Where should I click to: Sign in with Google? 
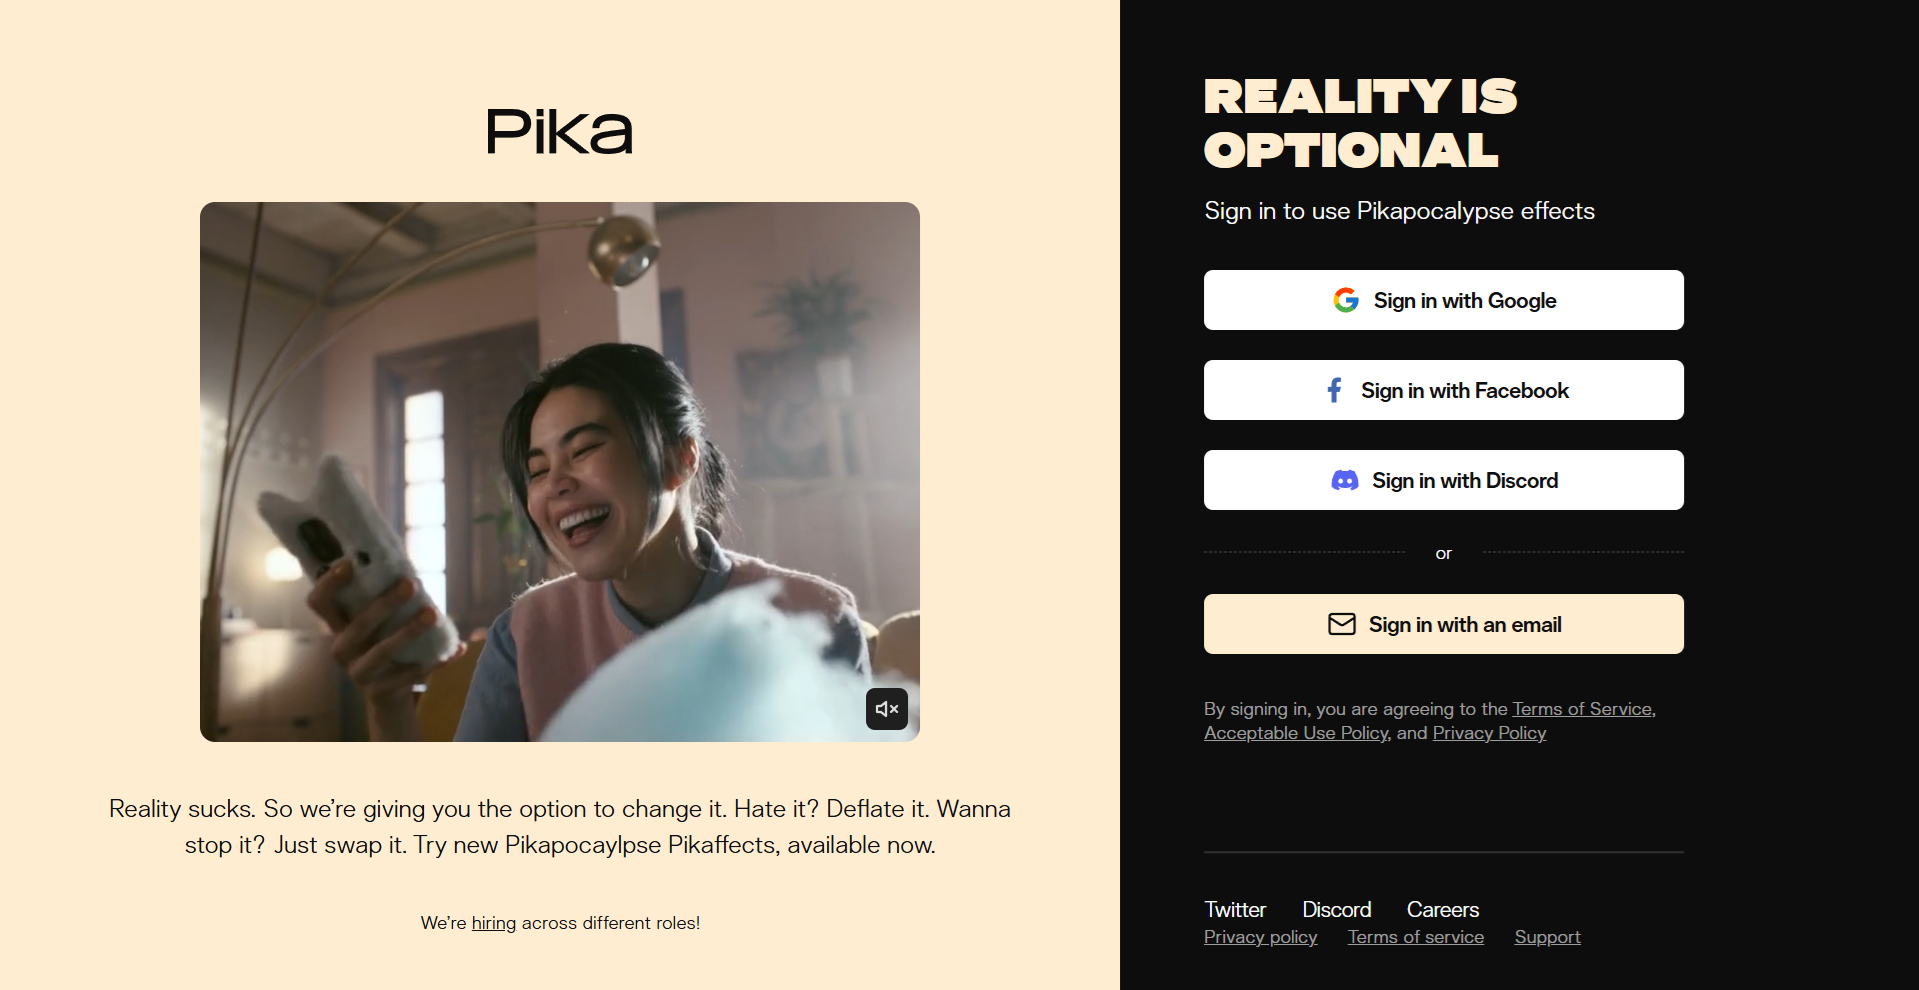(1444, 300)
